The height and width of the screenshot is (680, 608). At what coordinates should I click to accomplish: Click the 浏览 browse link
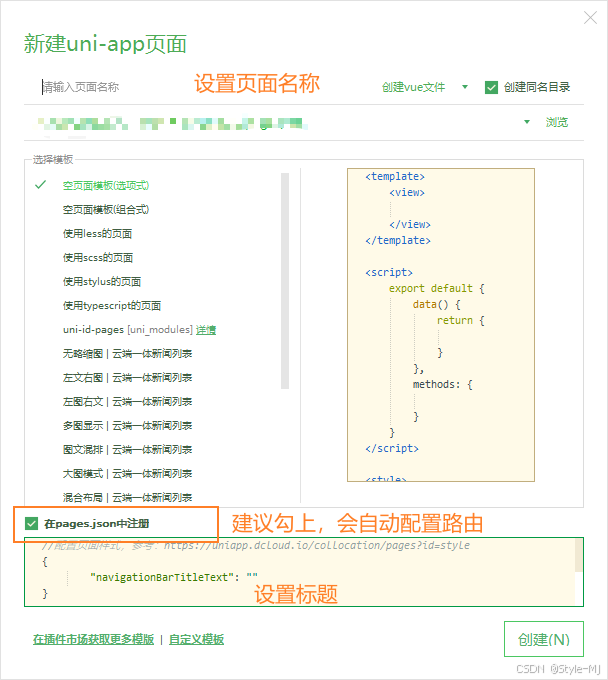(x=556, y=122)
